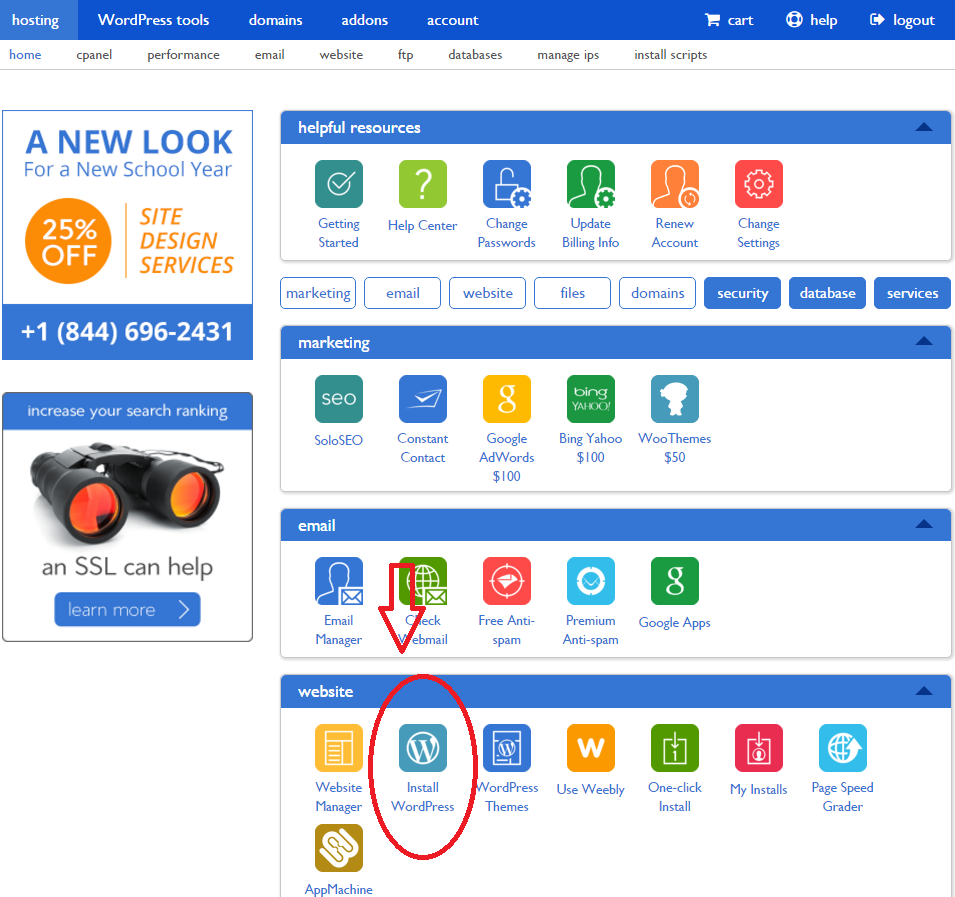Open the Change Settings gear icon
955x897 pixels.
point(759,184)
